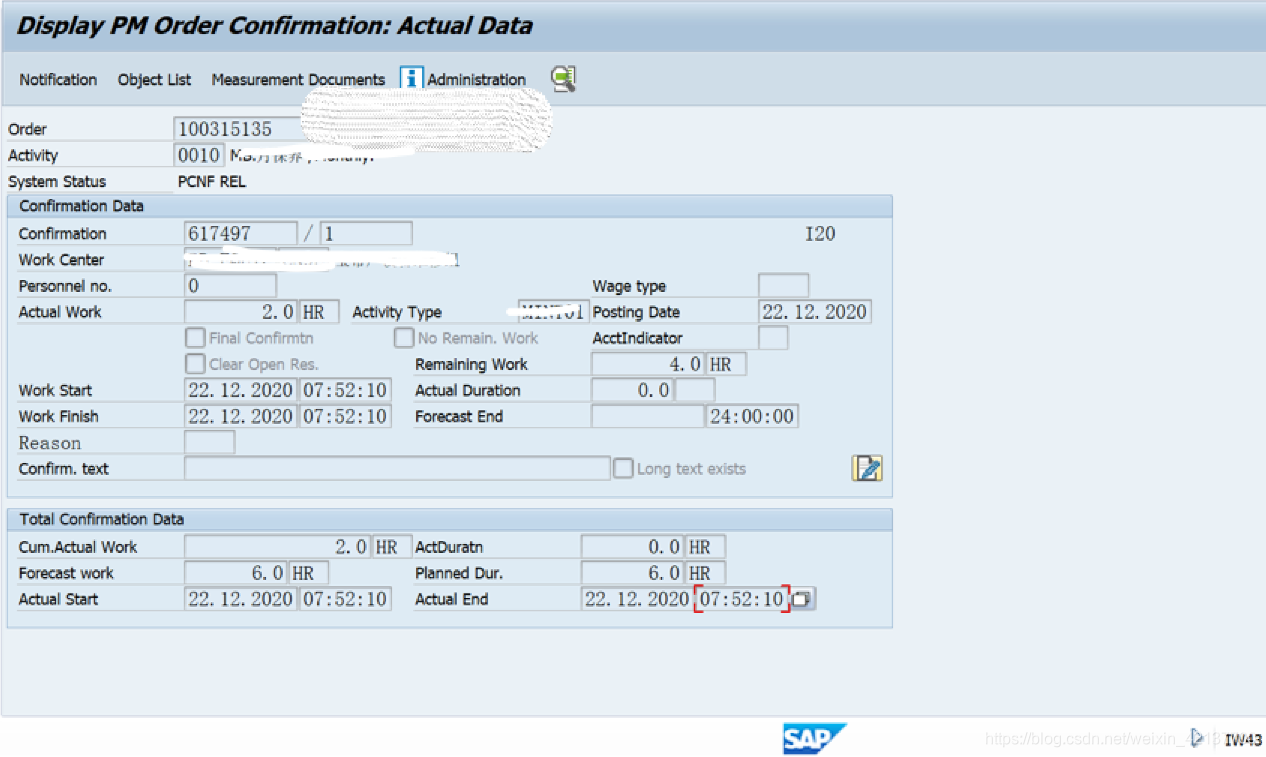Click the I20 status text
This screenshot has width=1266, height=757.
(820, 233)
